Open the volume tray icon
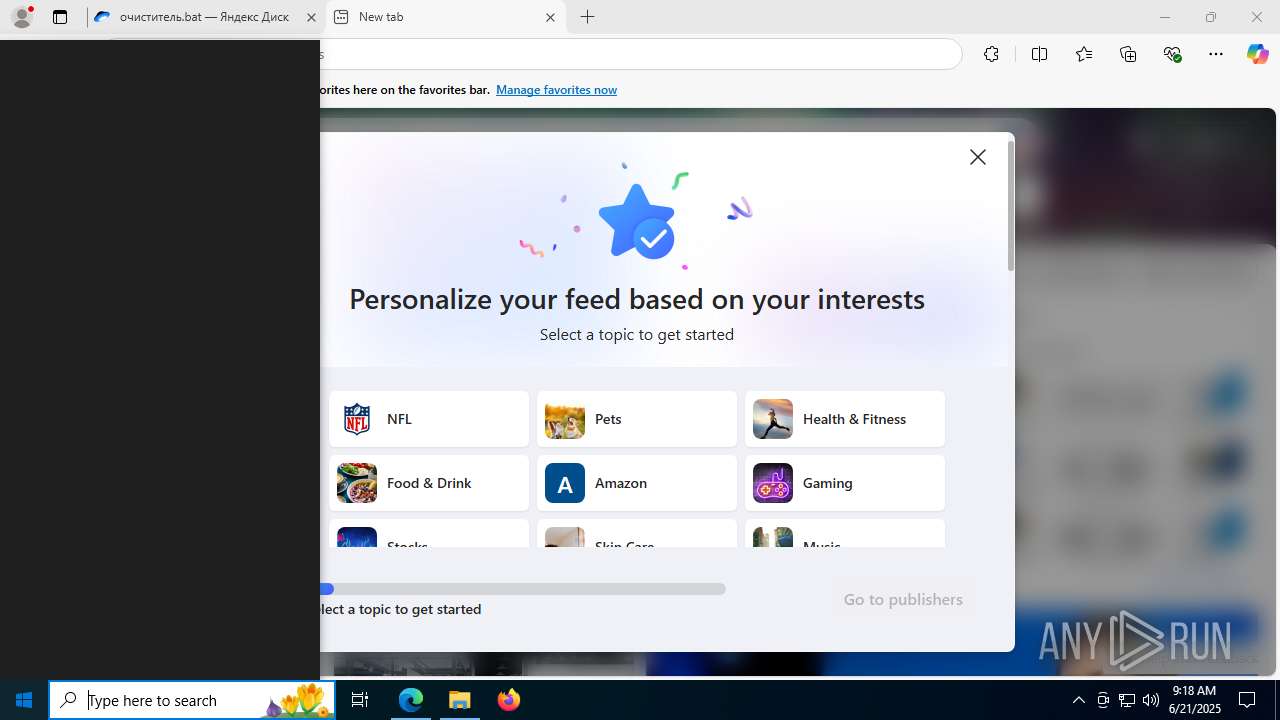1280x720 pixels. (1150, 700)
